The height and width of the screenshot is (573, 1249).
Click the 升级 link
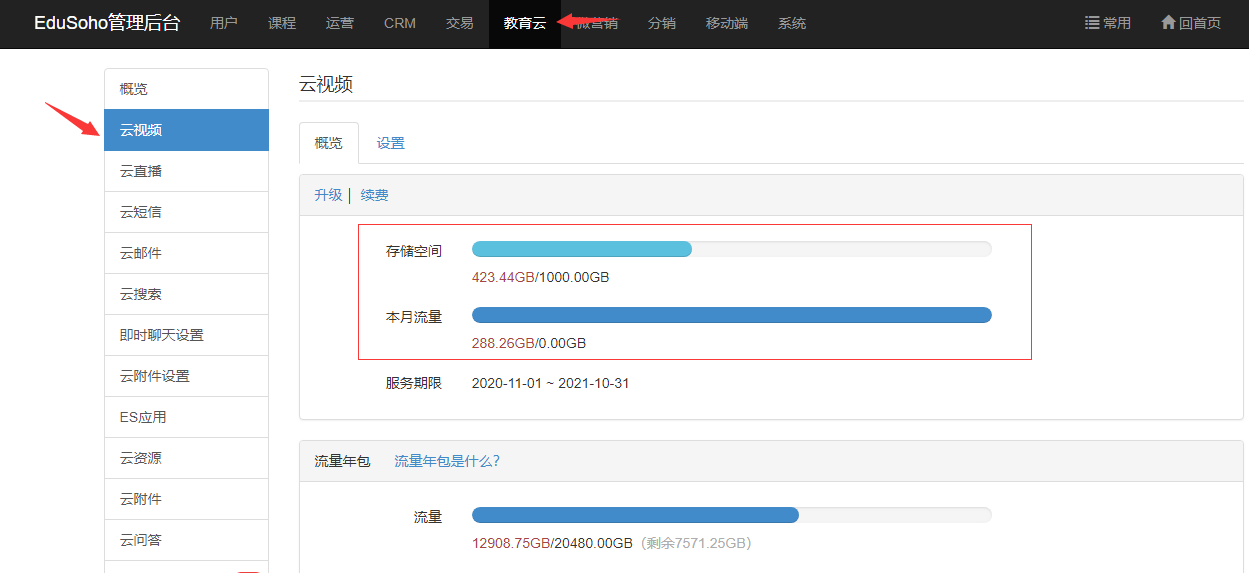328,195
